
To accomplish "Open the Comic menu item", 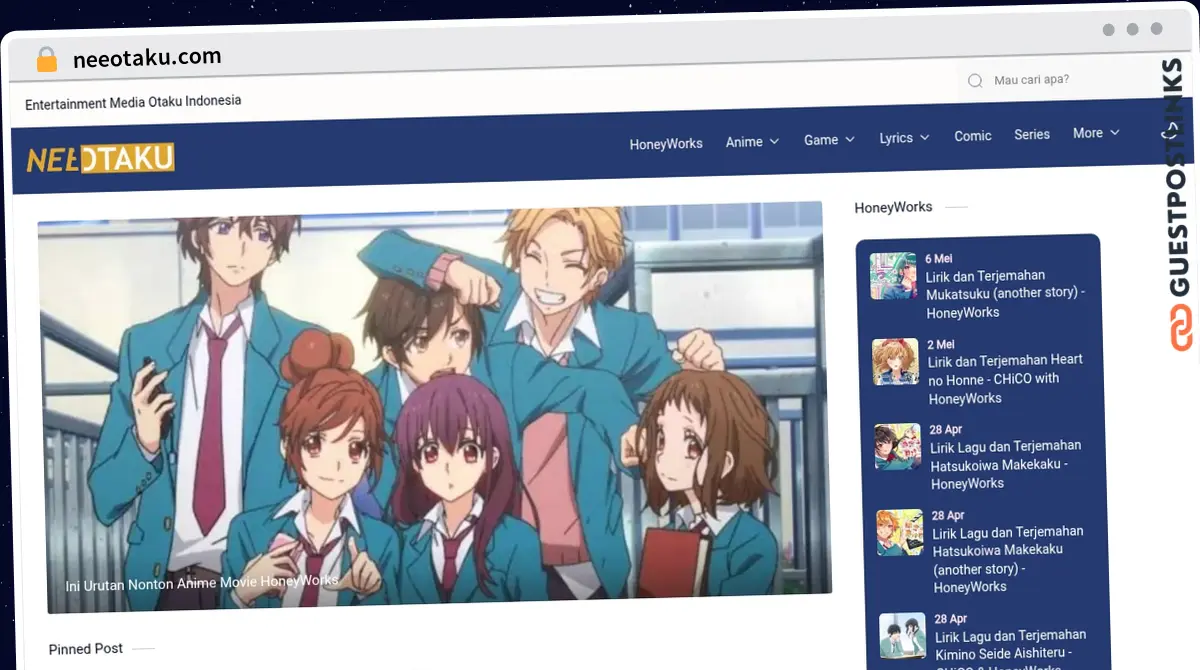I will (973, 135).
